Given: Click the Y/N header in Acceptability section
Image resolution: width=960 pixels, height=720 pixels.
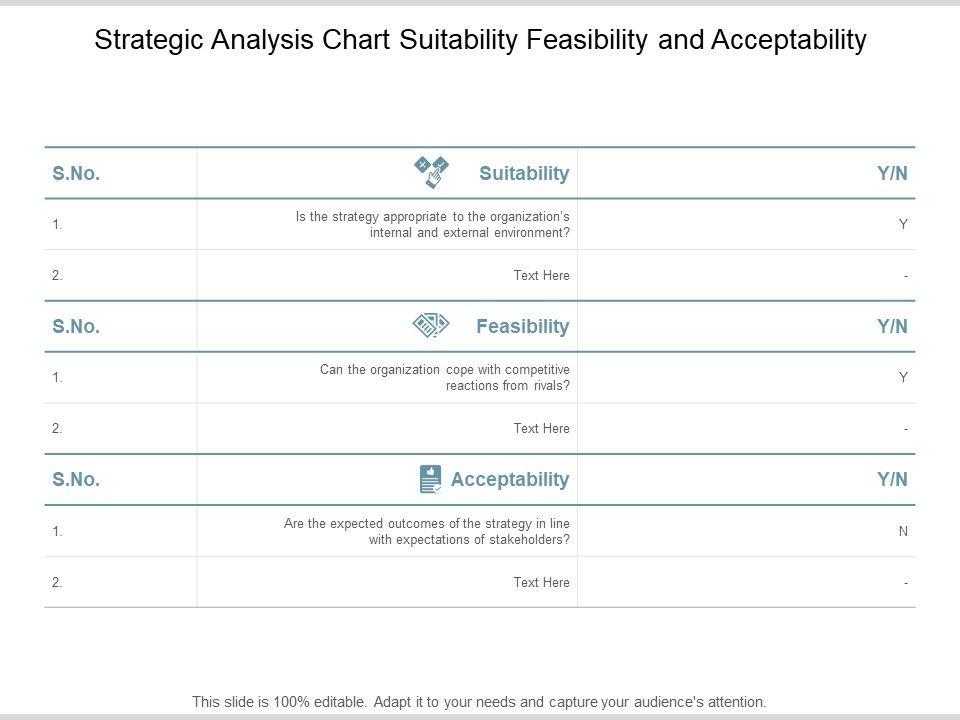Looking at the screenshot, I should tap(892, 479).
